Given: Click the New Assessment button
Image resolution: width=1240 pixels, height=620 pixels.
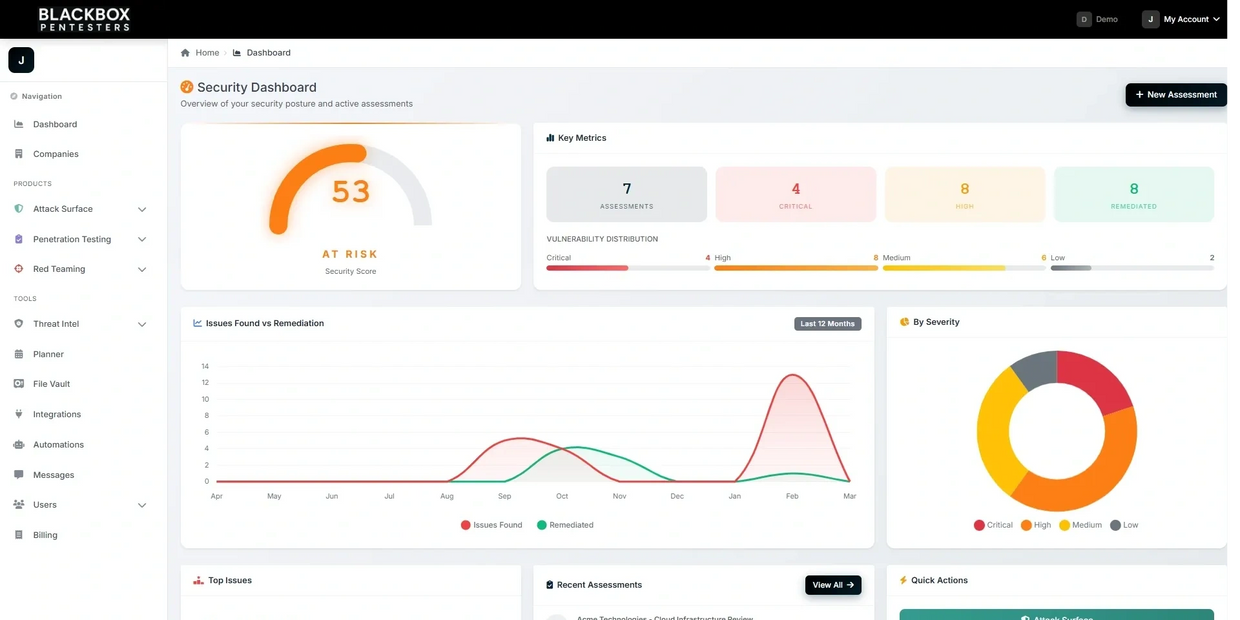Looking at the screenshot, I should point(1176,94).
